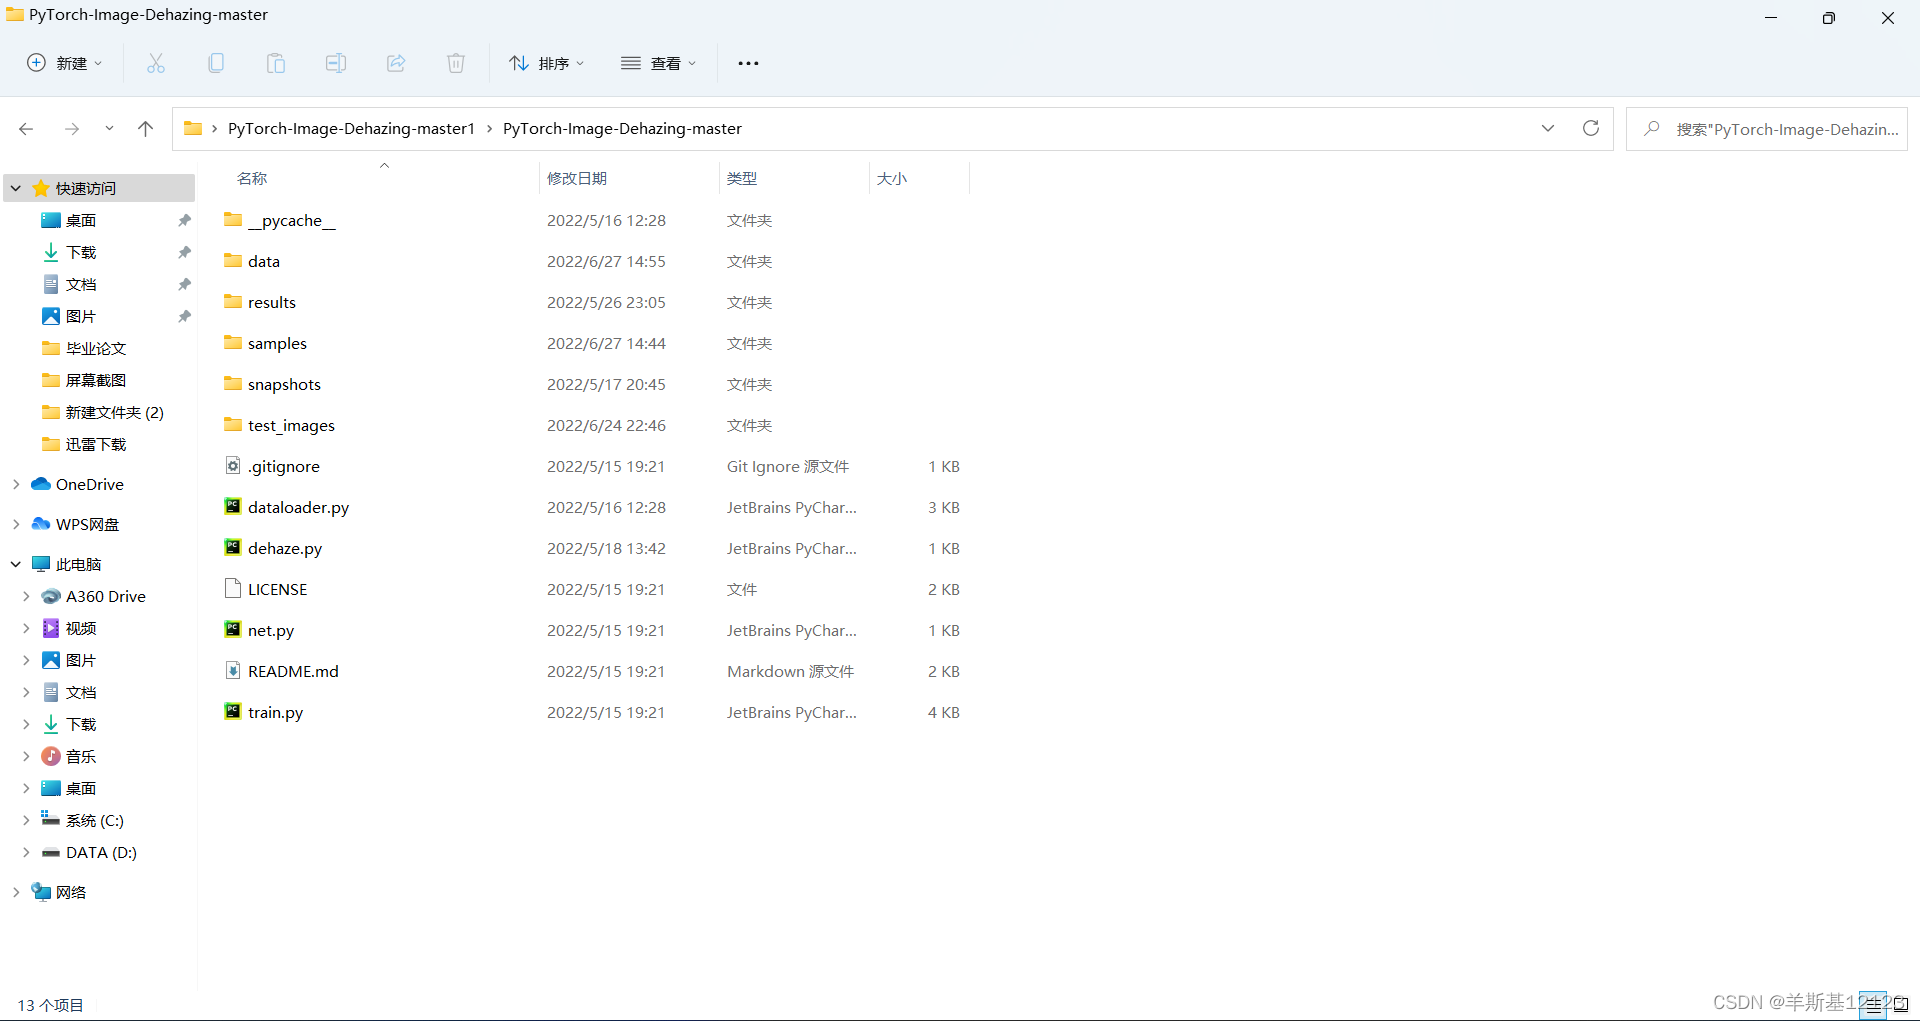Expand the DATA (D:) drive node
The height and width of the screenshot is (1021, 1920).
point(26,852)
